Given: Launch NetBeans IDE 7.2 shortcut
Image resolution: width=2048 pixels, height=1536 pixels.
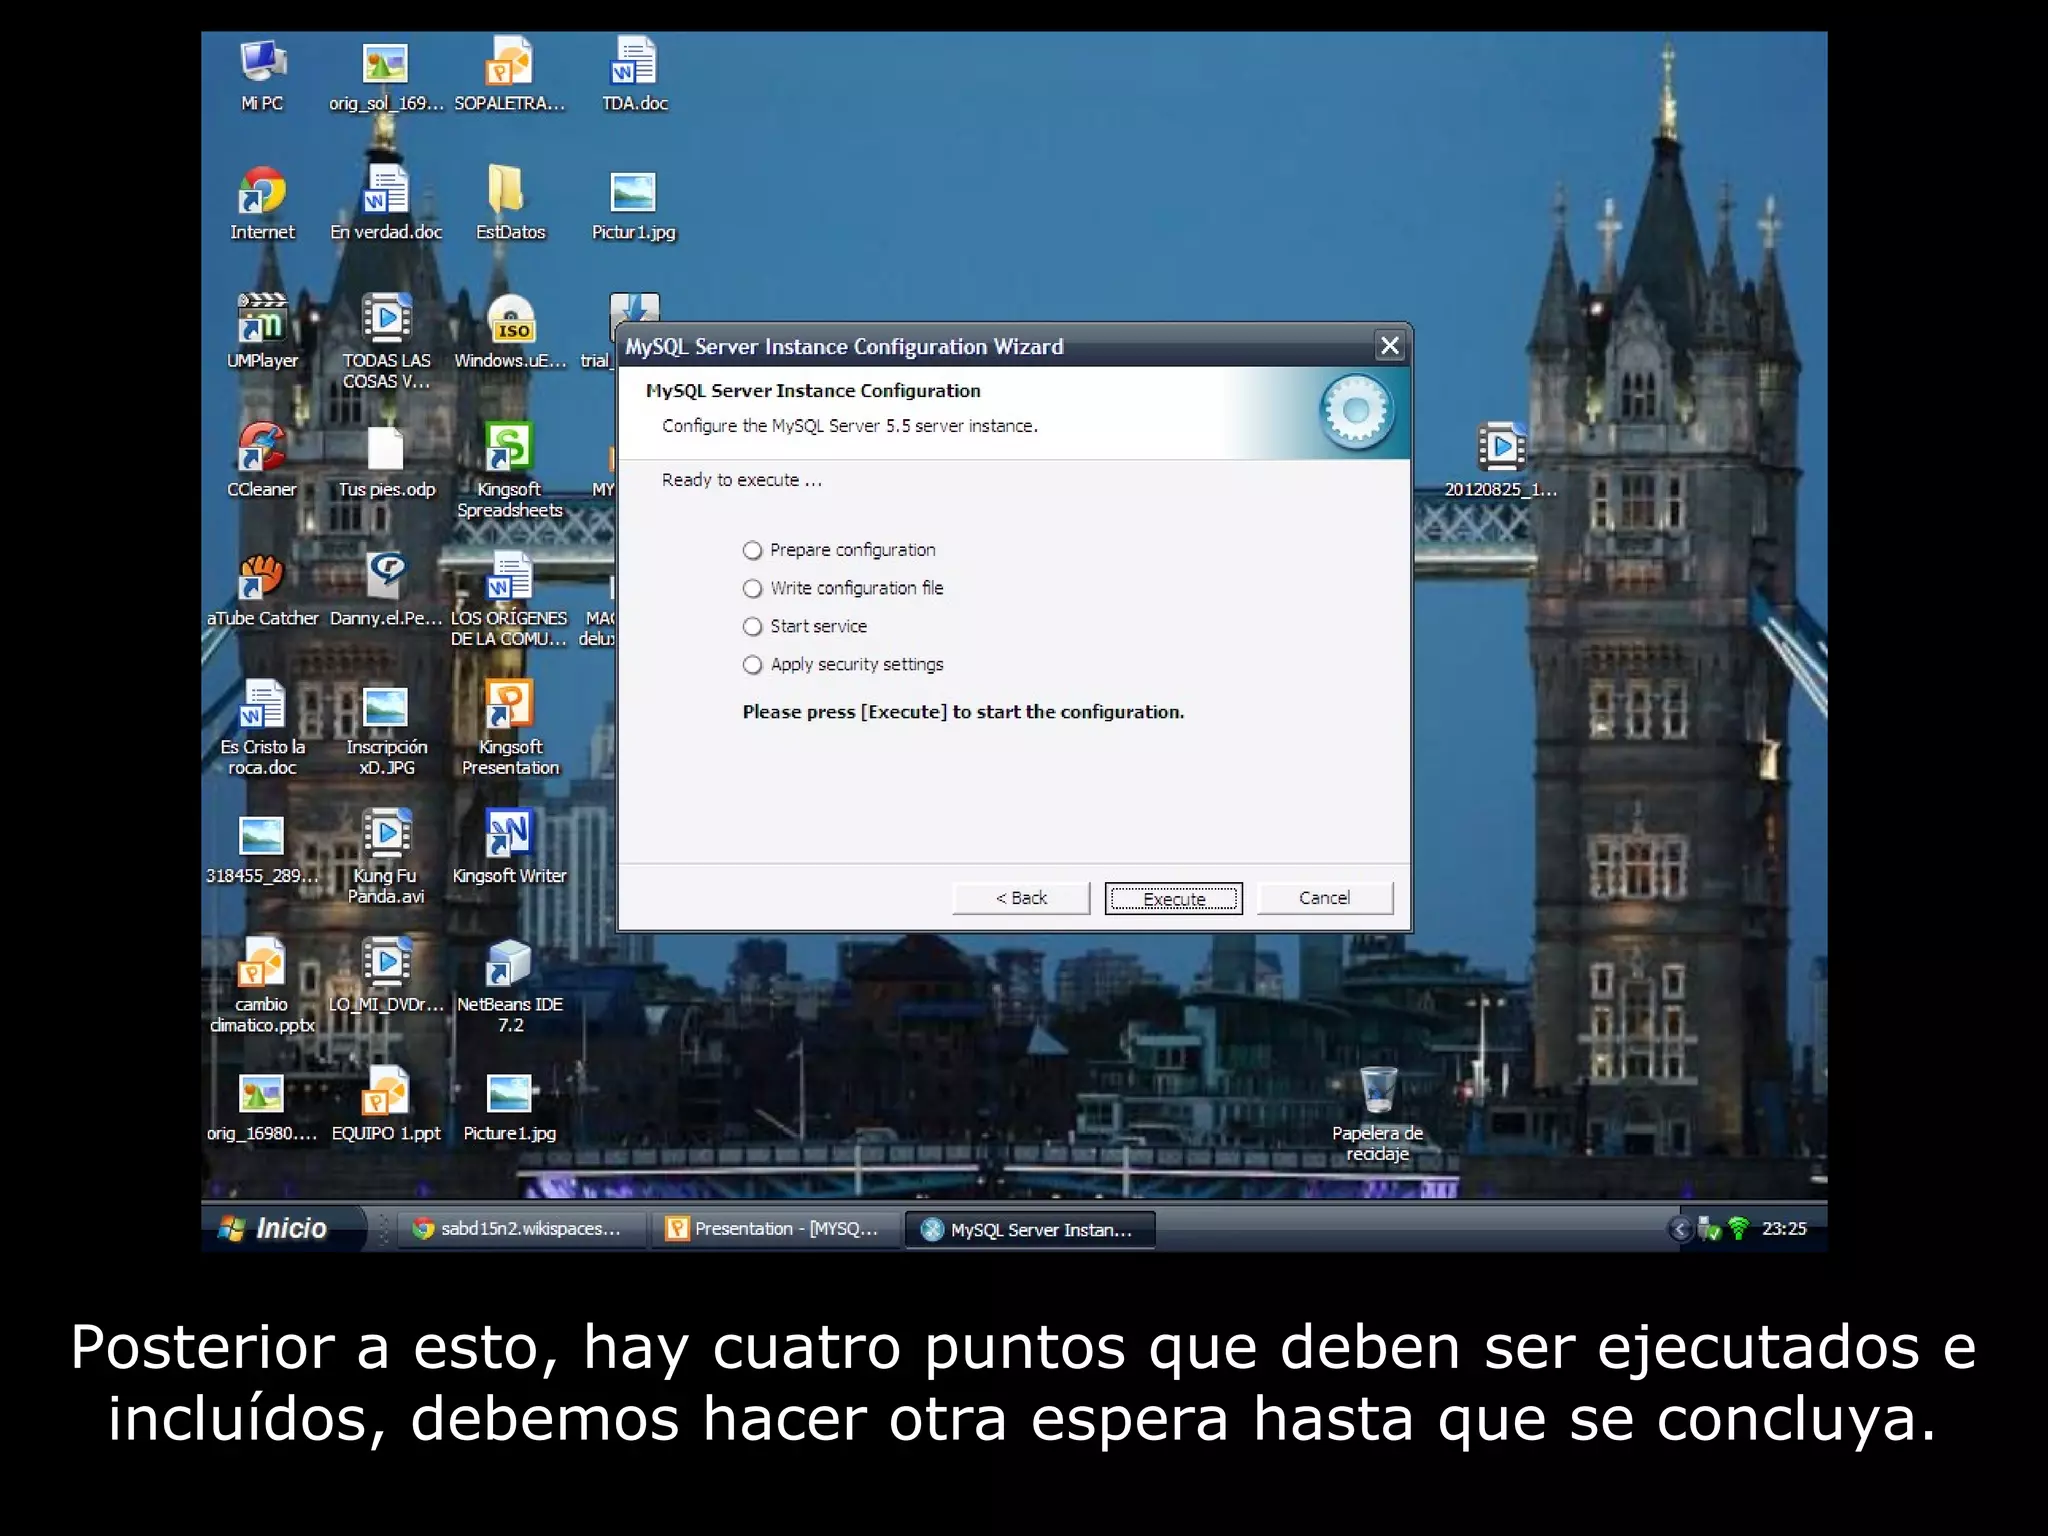Looking at the screenshot, I should click(509, 962).
